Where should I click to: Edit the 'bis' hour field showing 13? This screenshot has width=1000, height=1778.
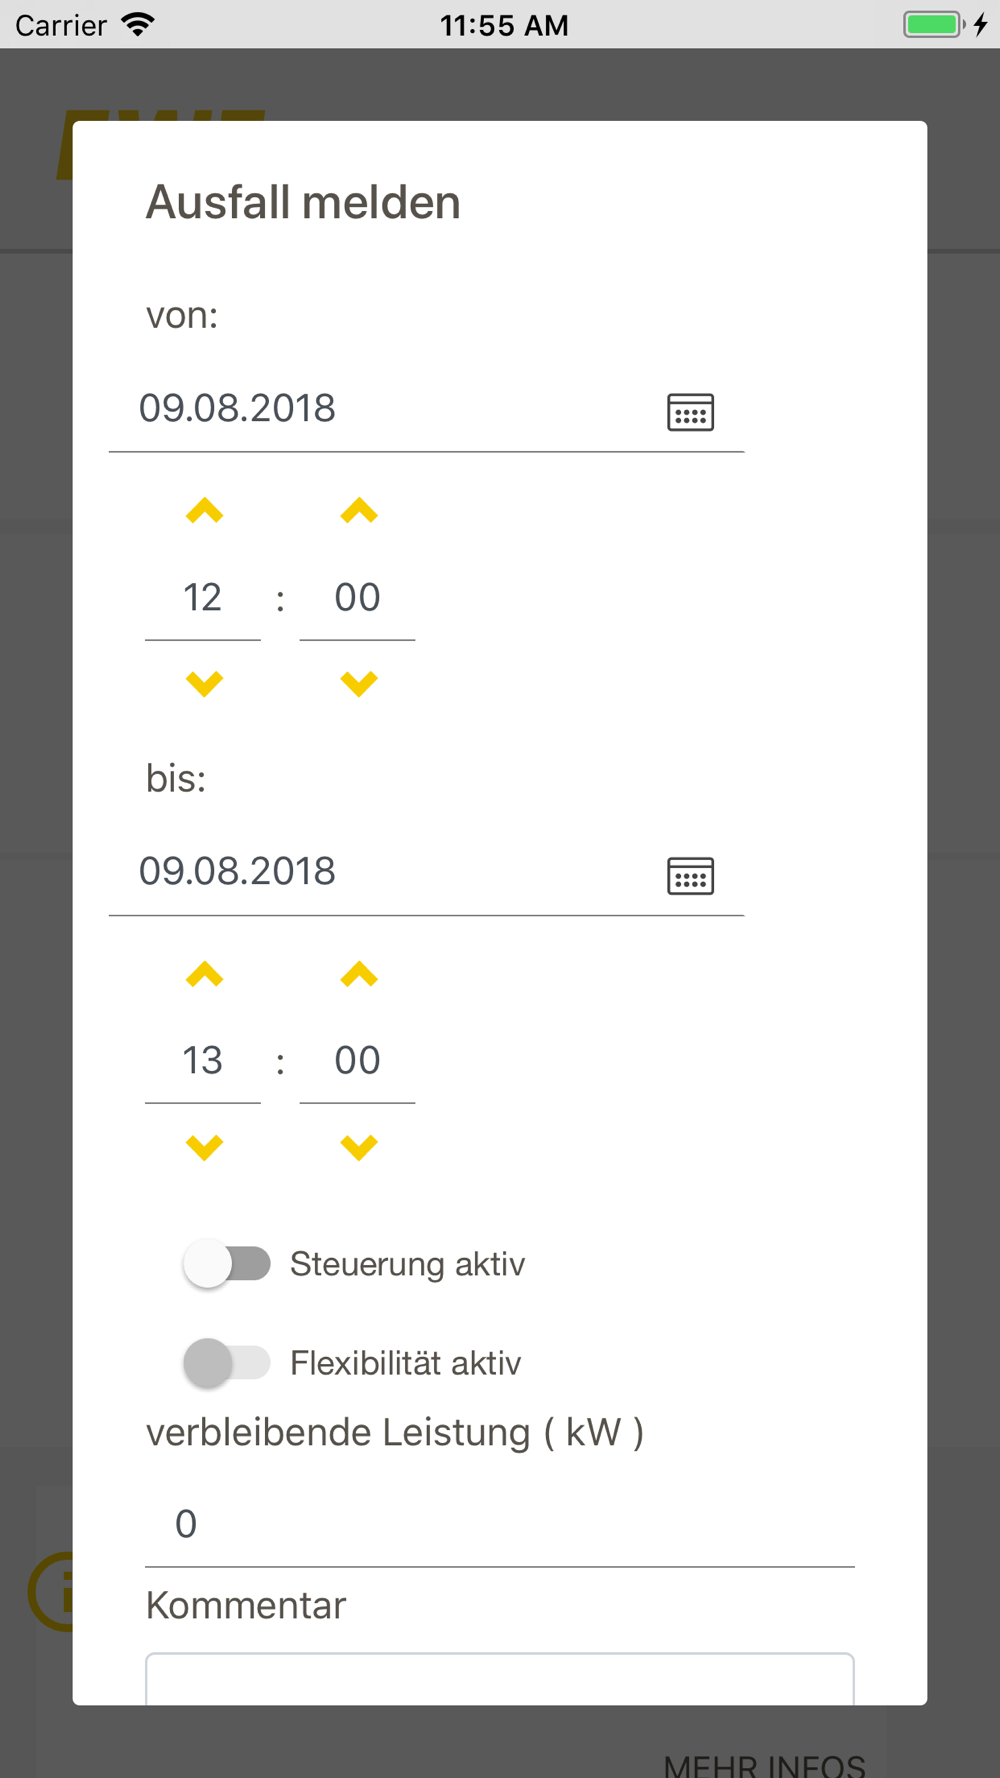pyautogui.click(x=203, y=1061)
